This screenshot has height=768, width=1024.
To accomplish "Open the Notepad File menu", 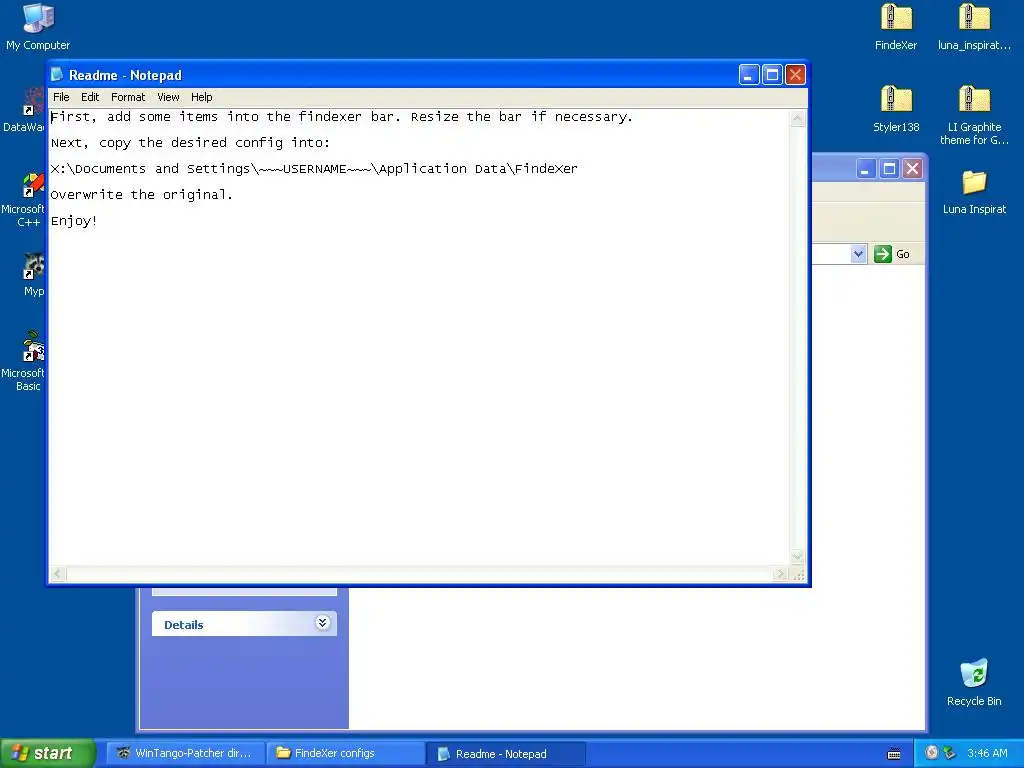I will tap(61, 97).
